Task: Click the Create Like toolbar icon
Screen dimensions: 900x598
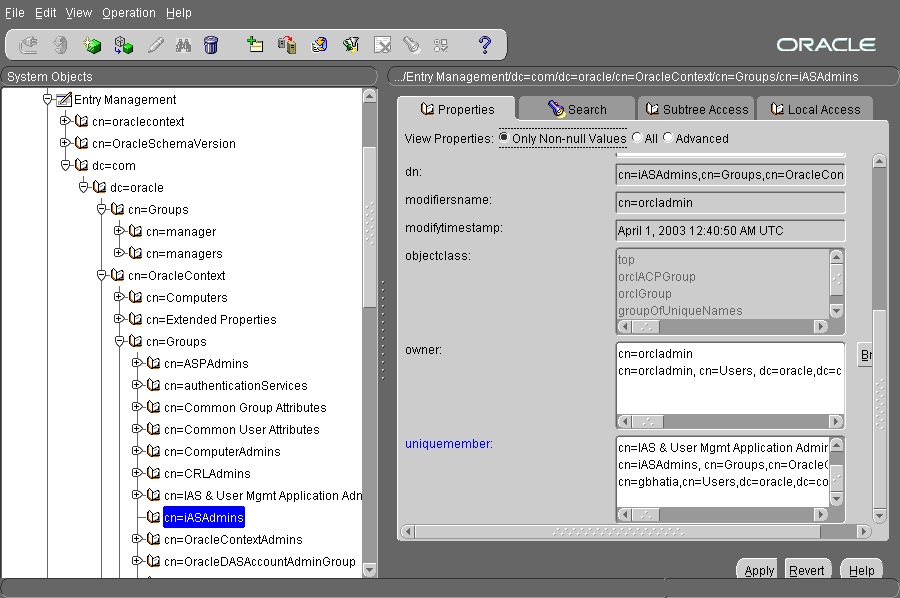Action: [x=123, y=45]
